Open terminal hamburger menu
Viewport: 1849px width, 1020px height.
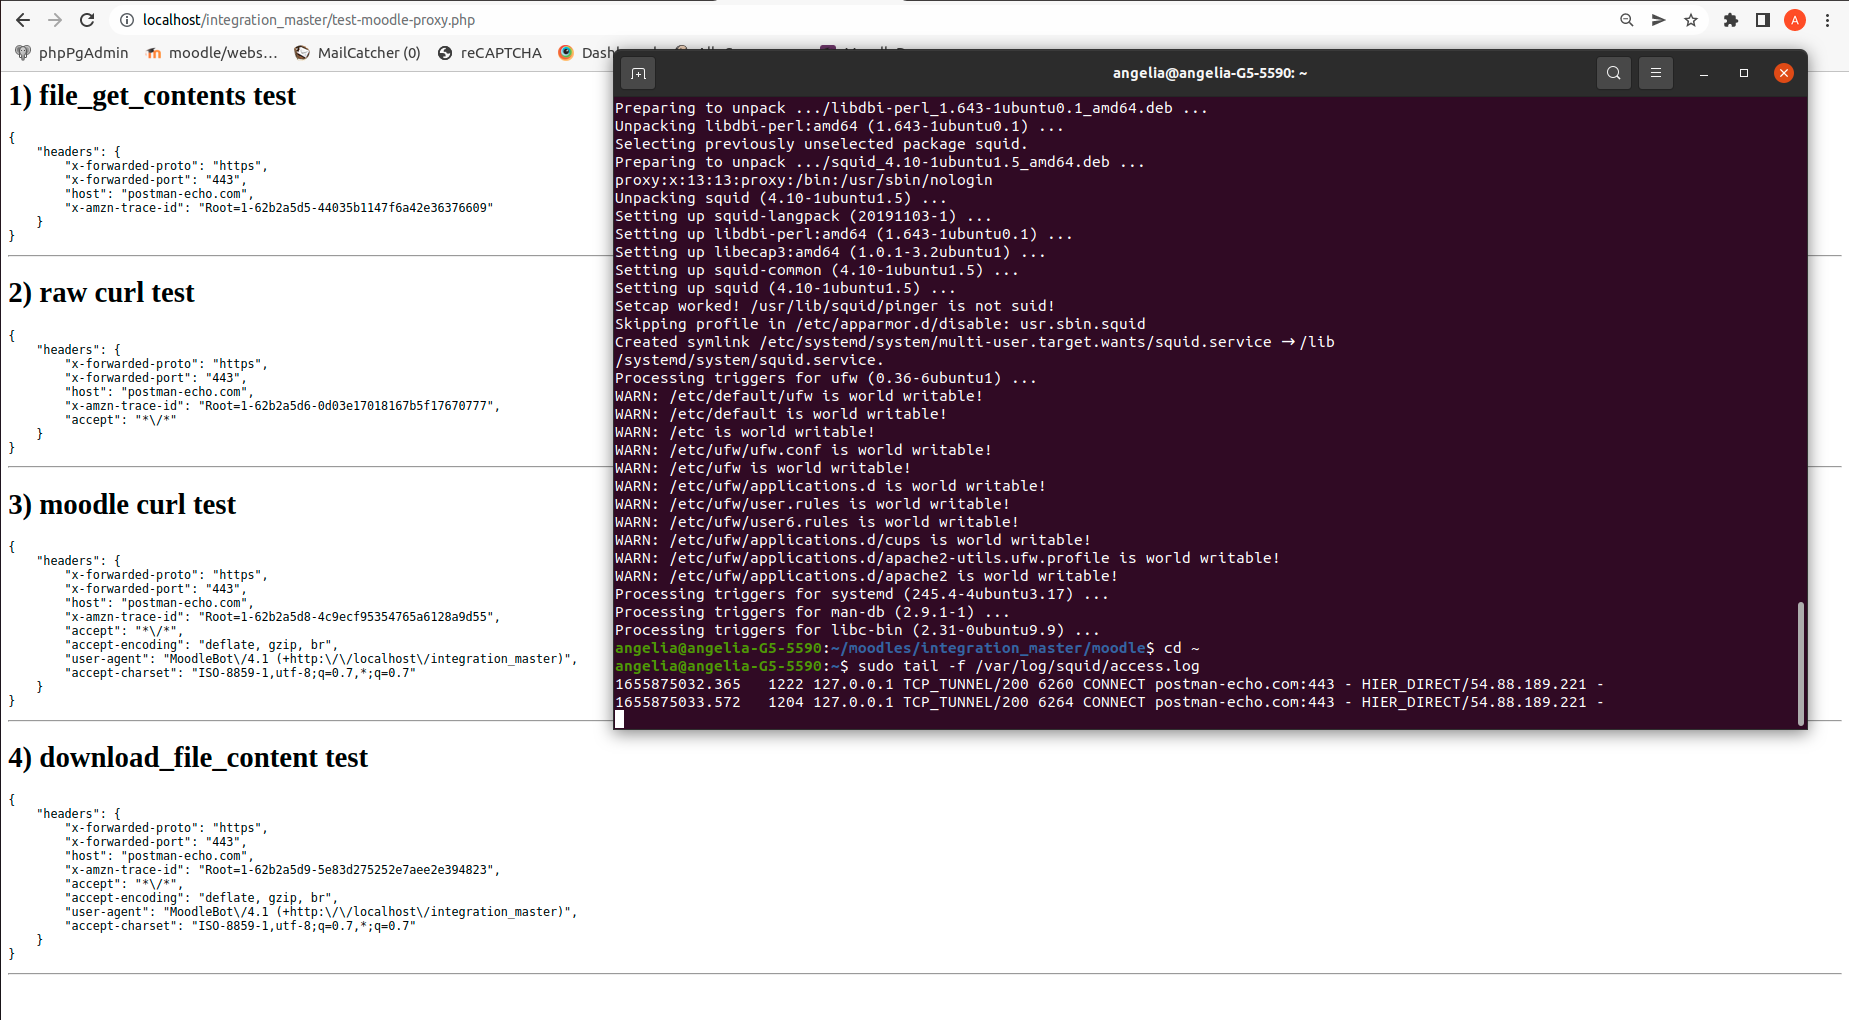tap(1656, 73)
